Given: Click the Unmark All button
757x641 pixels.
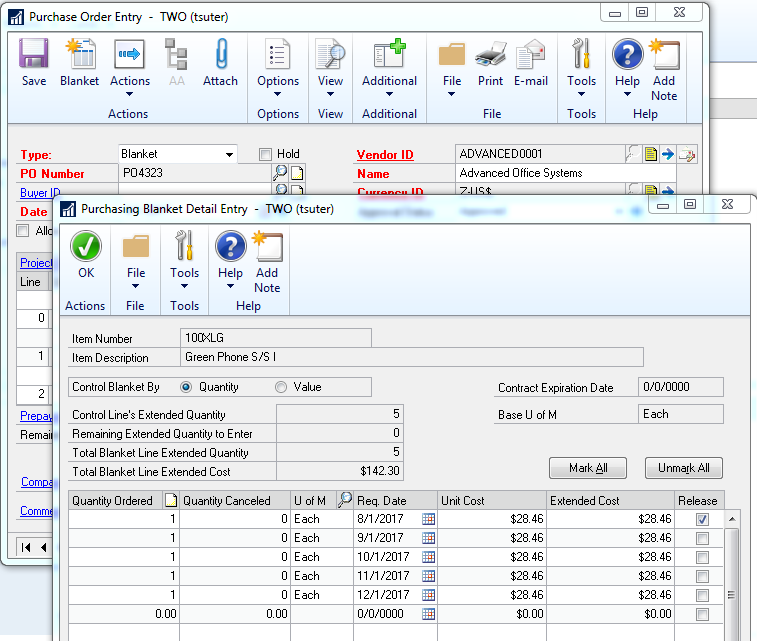Looking at the screenshot, I should (684, 468).
